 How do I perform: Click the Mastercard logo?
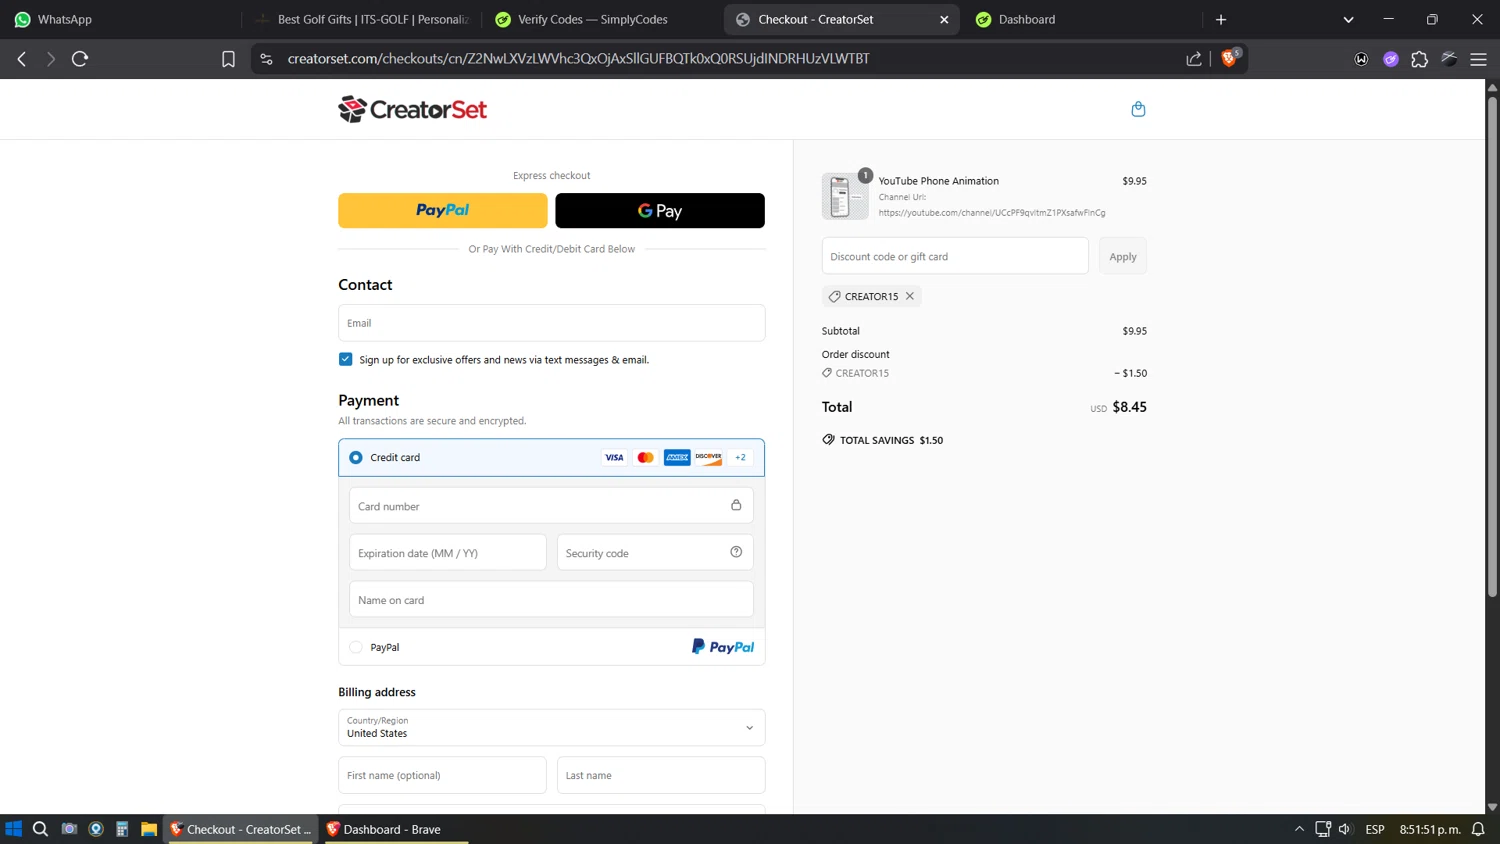(646, 457)
